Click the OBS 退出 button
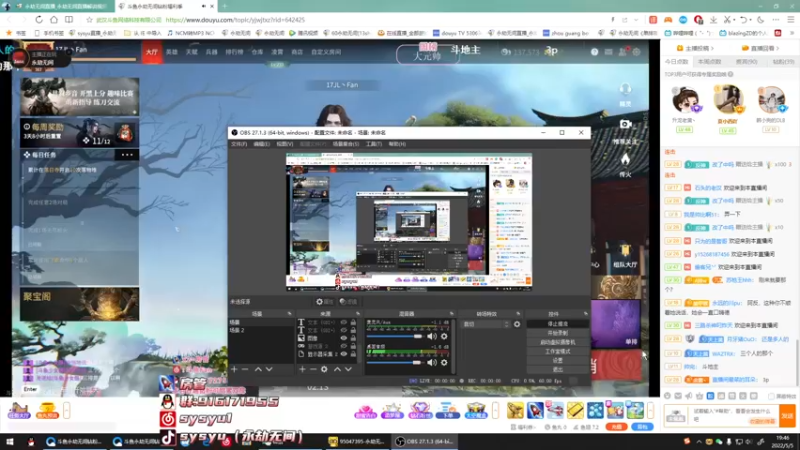This screenshot has height=450, width=800. (x=557, y=369)
